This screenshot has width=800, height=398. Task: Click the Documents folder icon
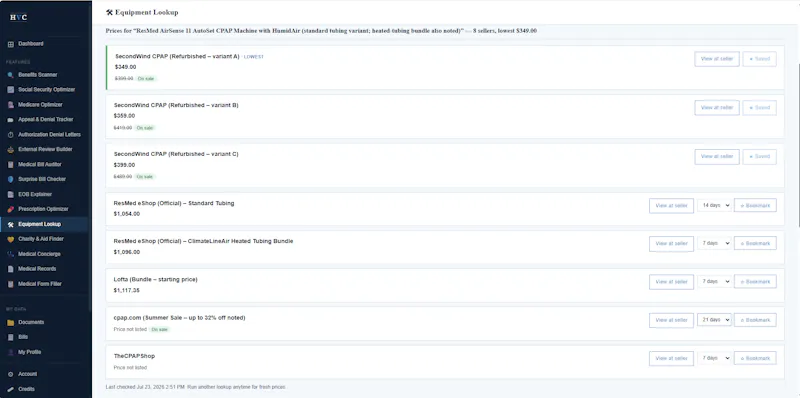point(11,322)
